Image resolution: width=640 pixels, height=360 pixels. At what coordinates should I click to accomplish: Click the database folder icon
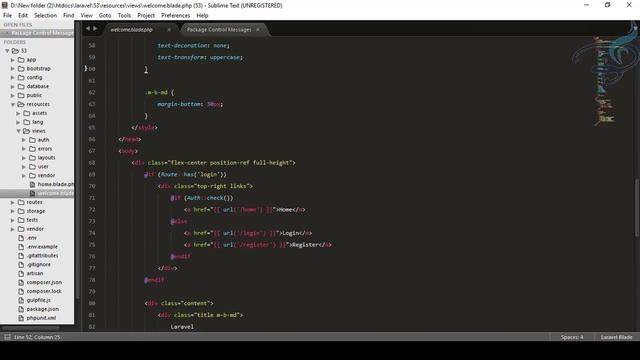click(x=21, y=87)
